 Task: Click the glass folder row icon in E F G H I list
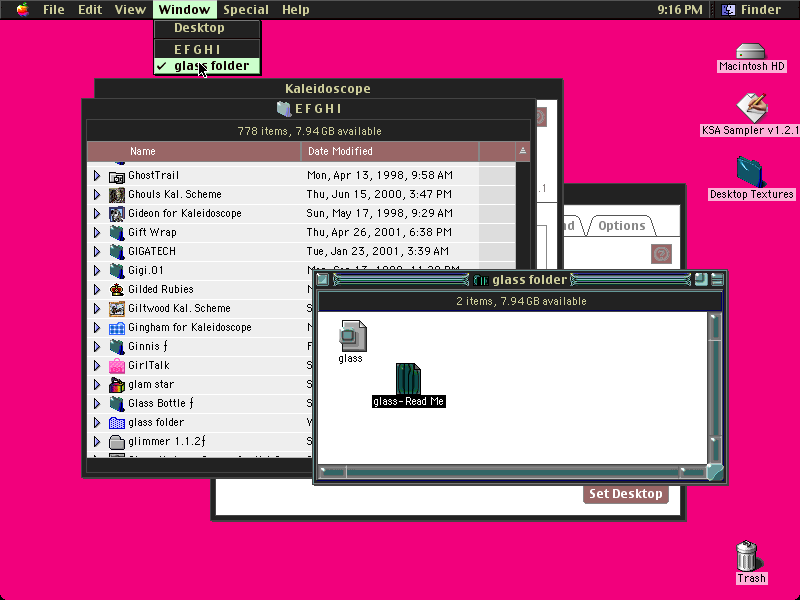pyautogui.click(x=117, y=423)
